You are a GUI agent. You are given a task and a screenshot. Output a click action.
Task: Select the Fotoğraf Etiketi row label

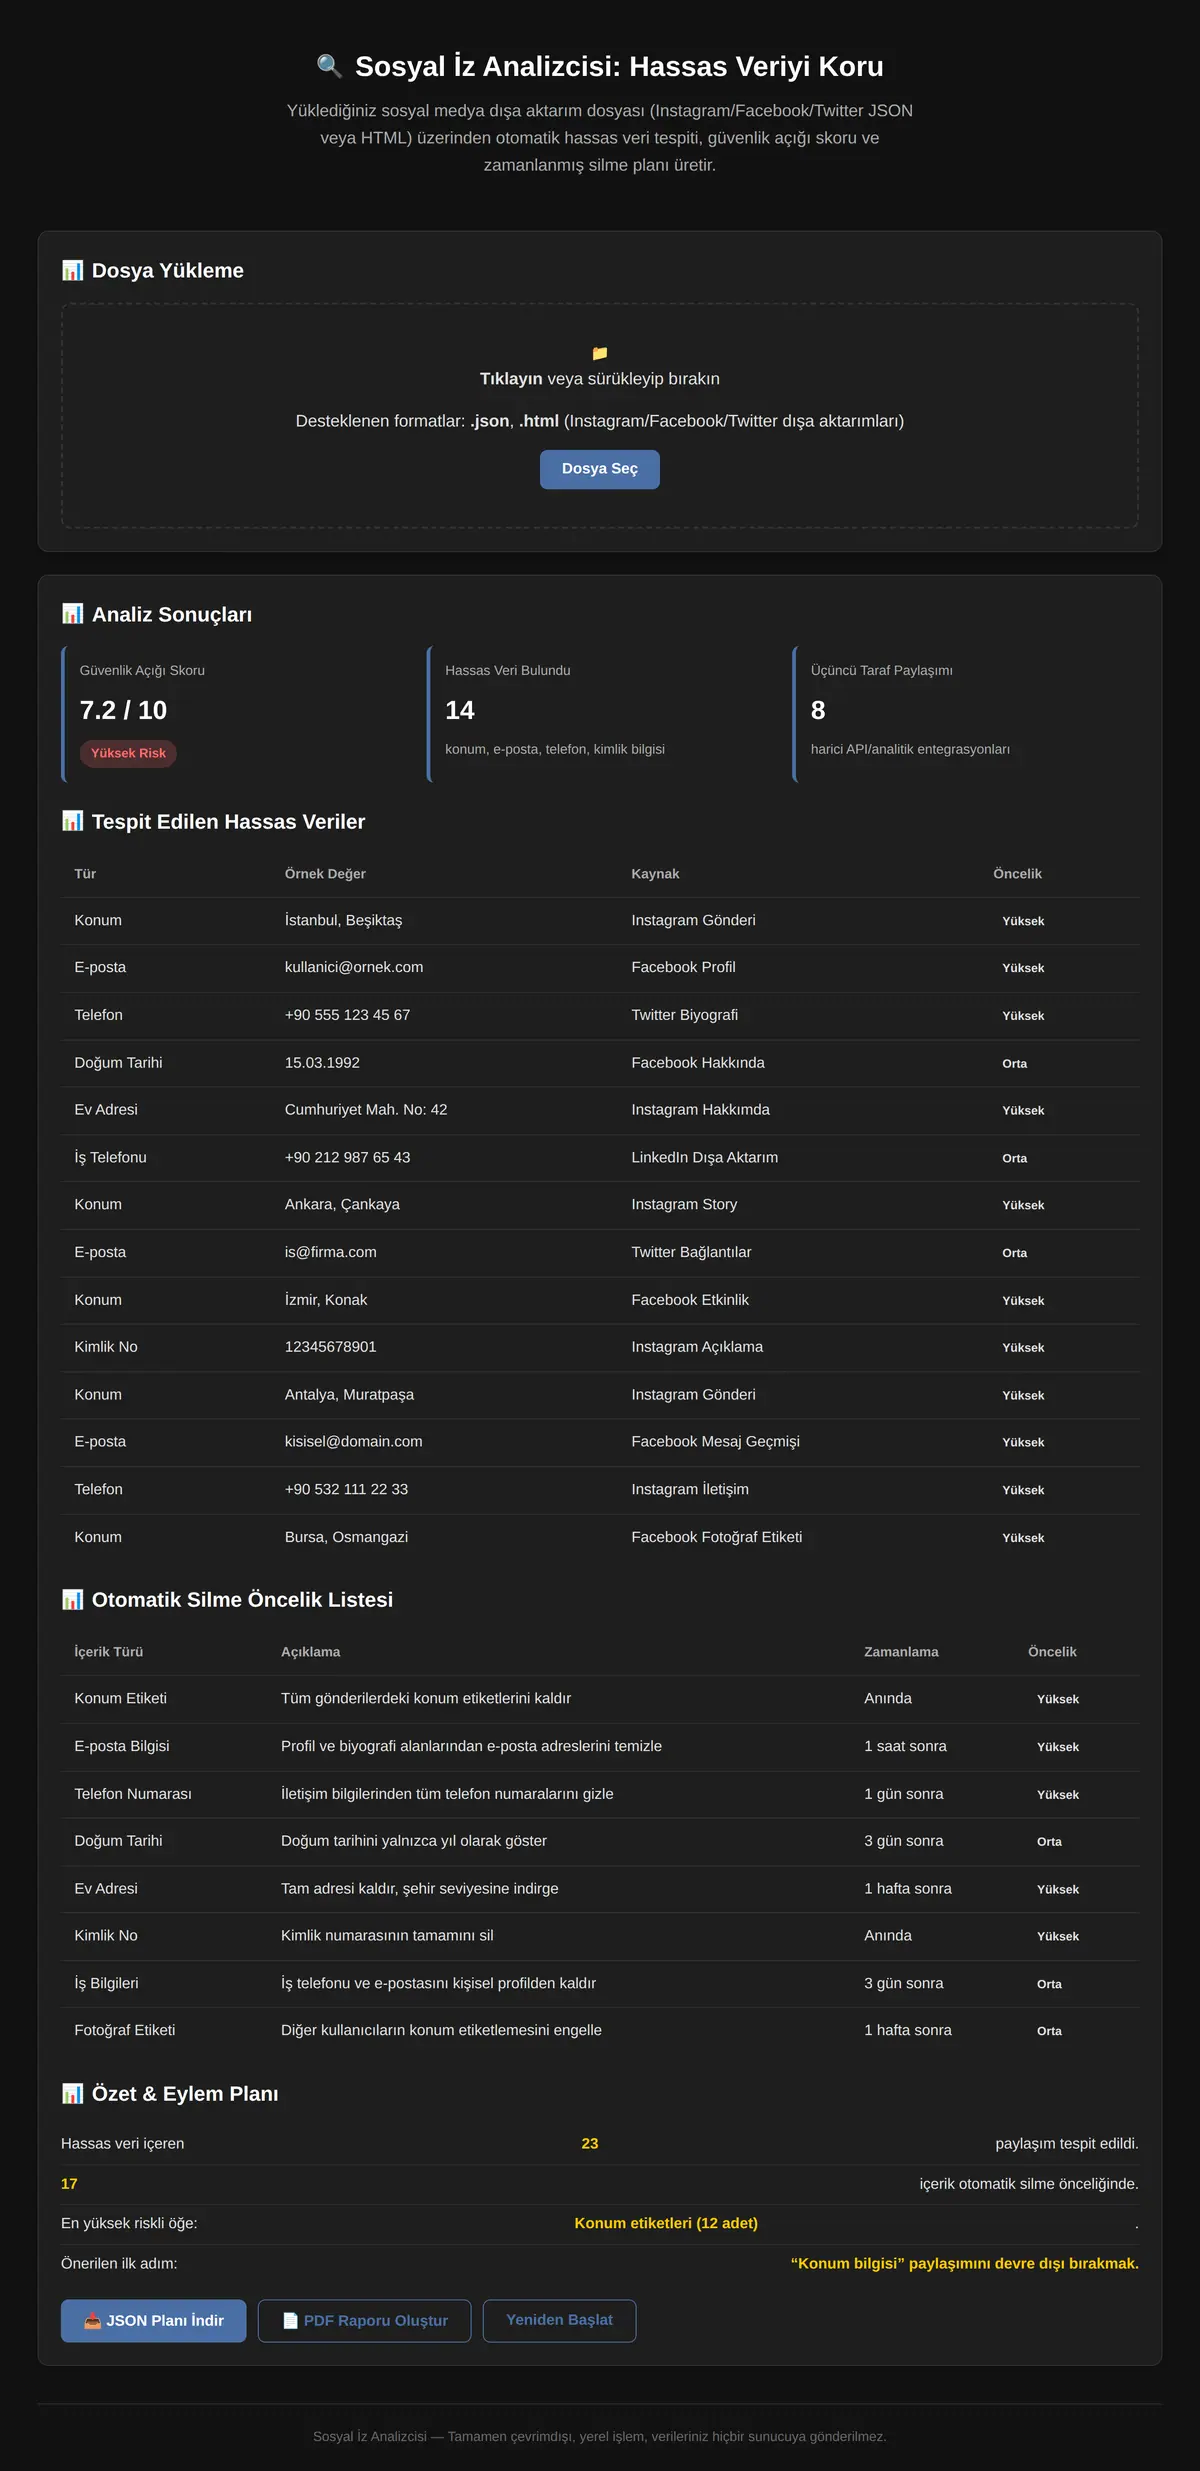[125, 2030]
